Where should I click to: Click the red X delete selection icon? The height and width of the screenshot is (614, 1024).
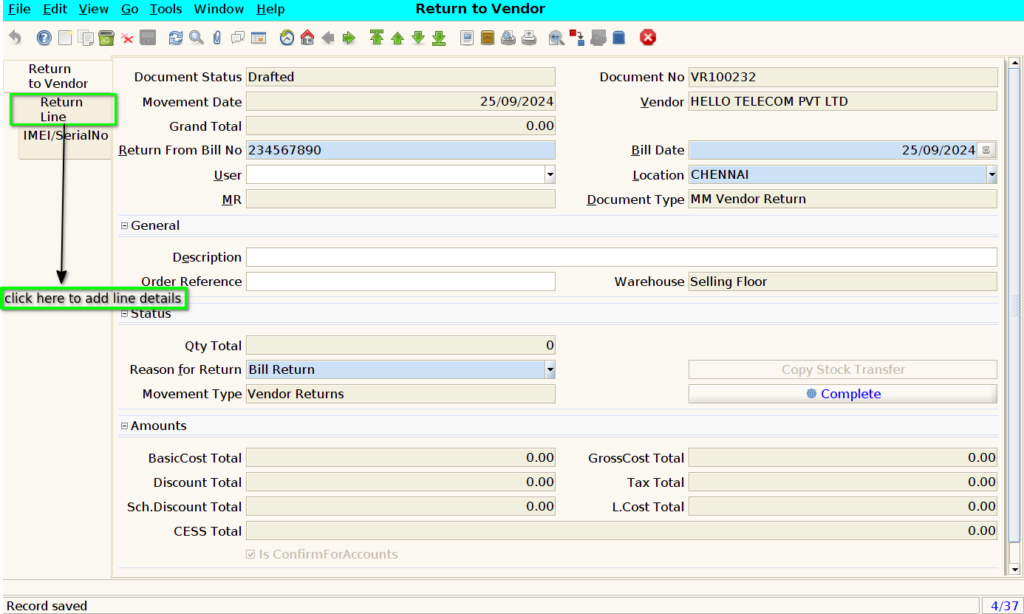(x=127, y=39)
